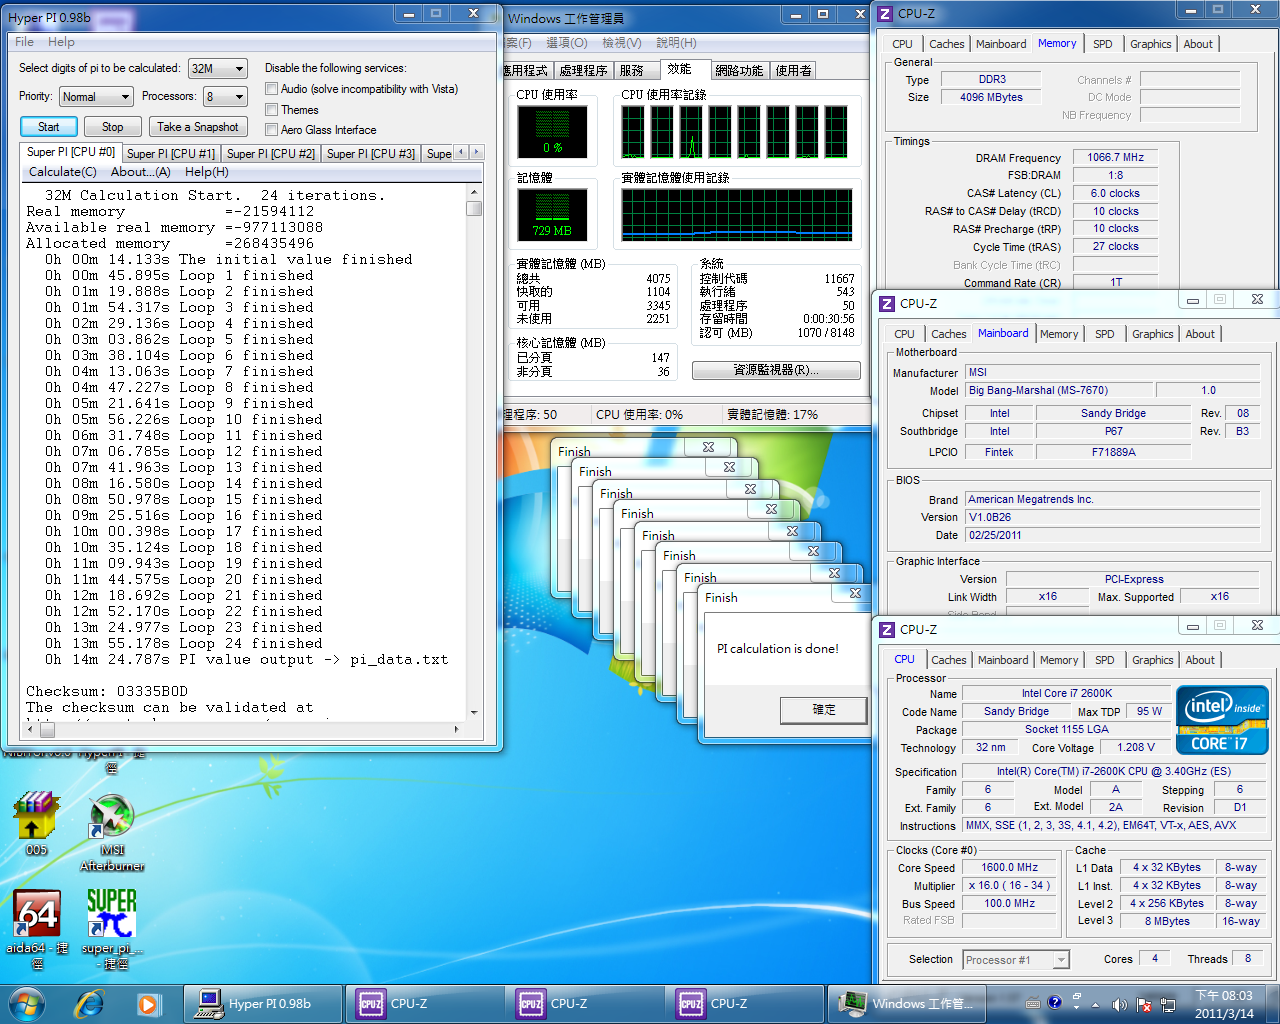The height and width of the screenshot is (1024, 1280).
Task: Click the 1600.0 MHz Core Speed value
Action: (x=1009, y=867)
